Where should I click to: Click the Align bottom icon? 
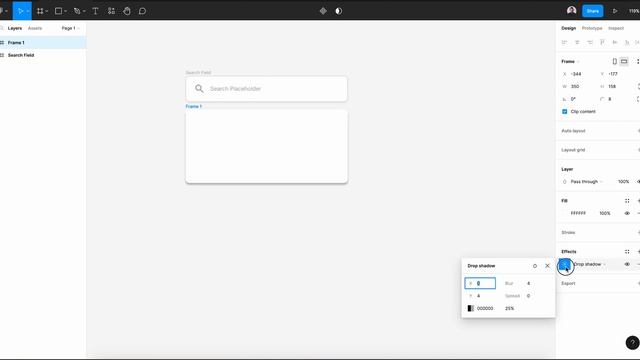pos(627,42)
